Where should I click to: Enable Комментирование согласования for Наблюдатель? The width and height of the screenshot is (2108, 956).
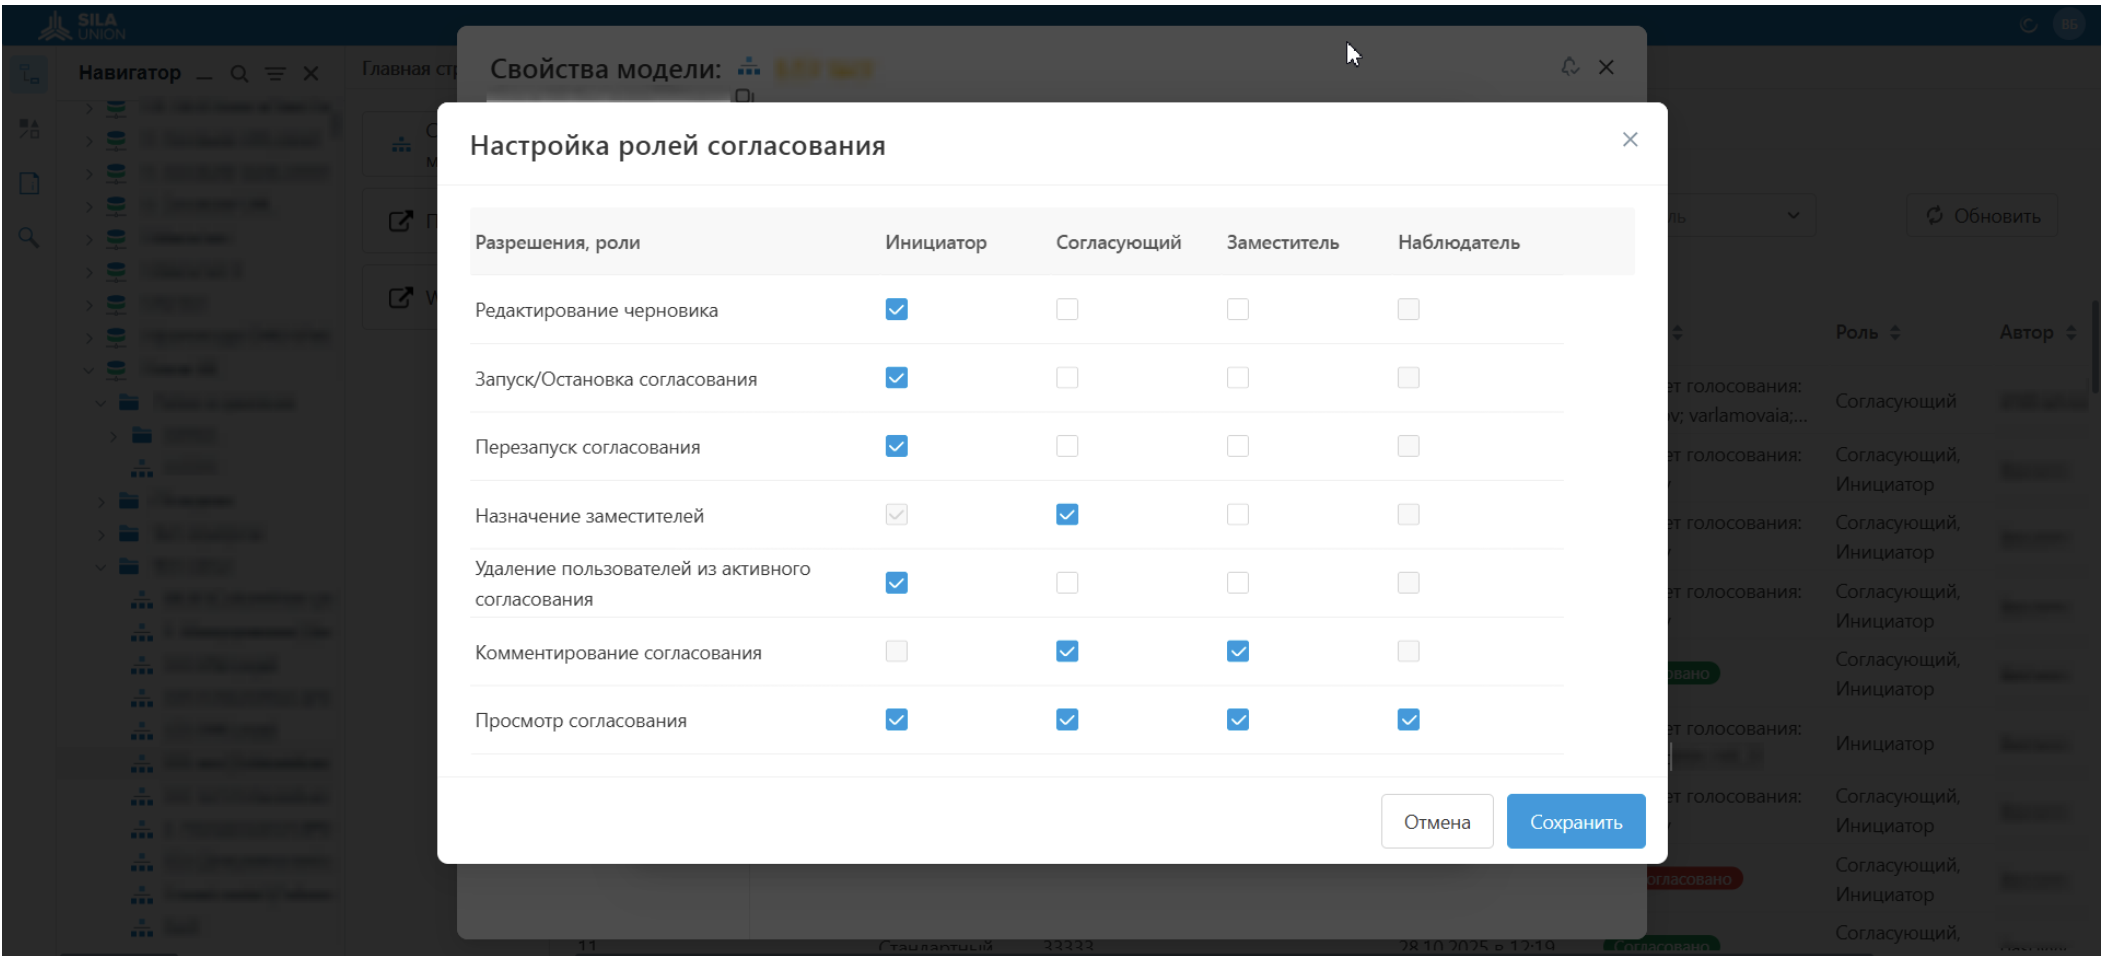(1408, 652)
